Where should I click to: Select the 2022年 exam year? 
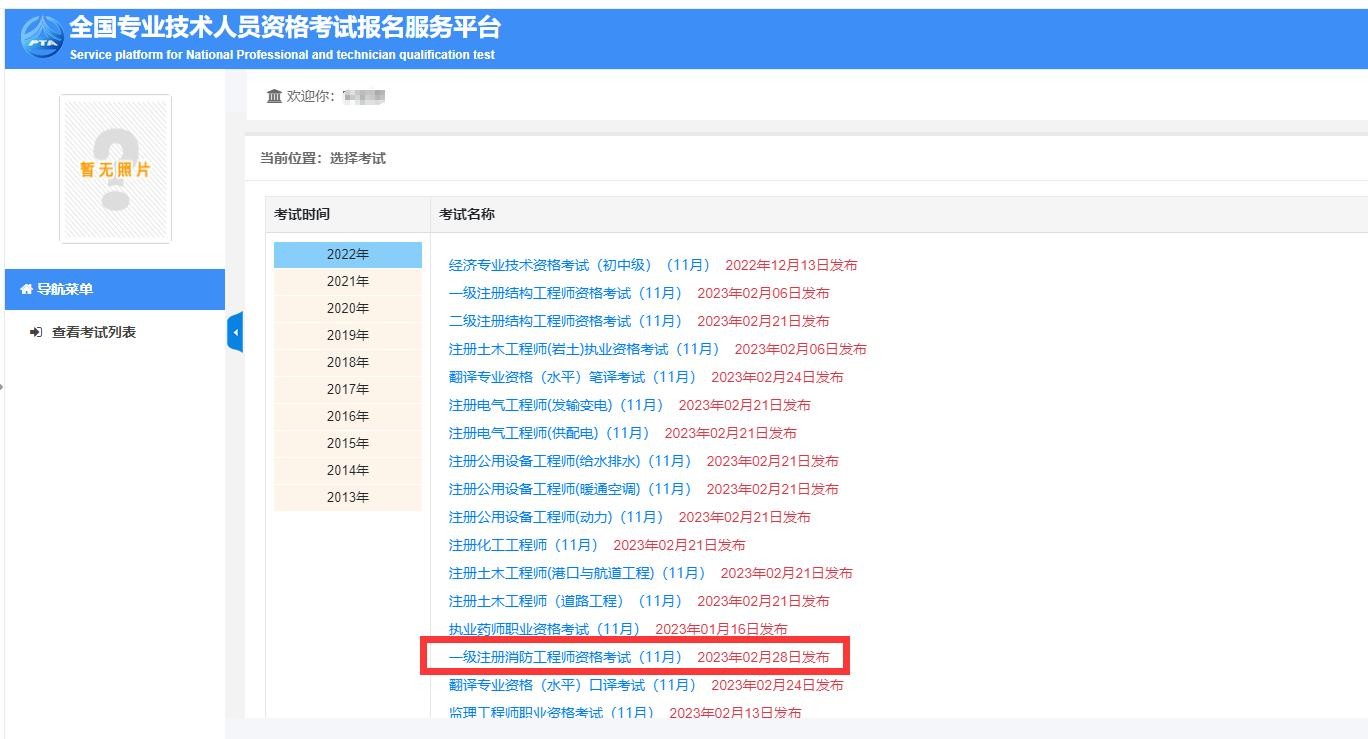(x=347, y=254)
